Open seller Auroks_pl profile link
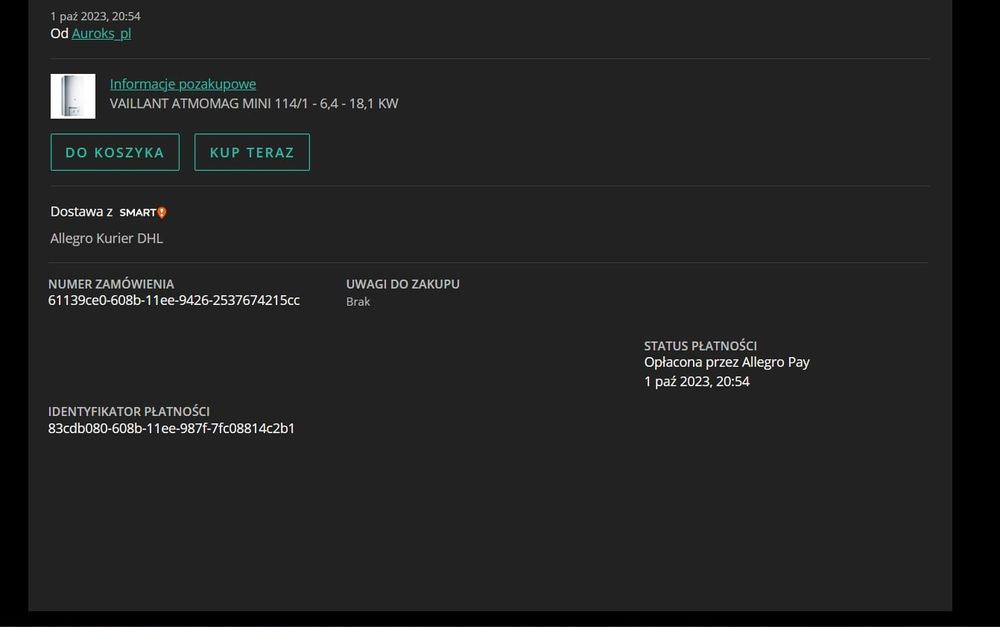Viewport: 1000px width, 627px height. tap(101, 33)
